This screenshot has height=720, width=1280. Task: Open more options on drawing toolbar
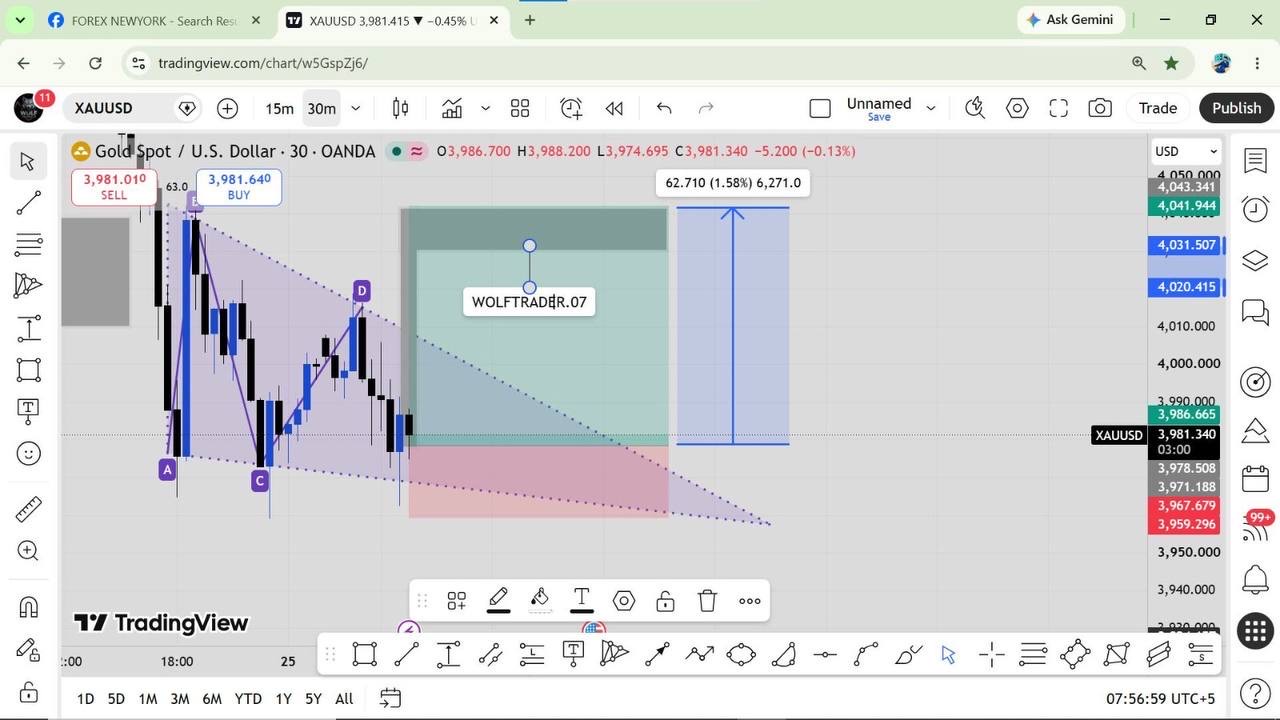click(749, 601)
